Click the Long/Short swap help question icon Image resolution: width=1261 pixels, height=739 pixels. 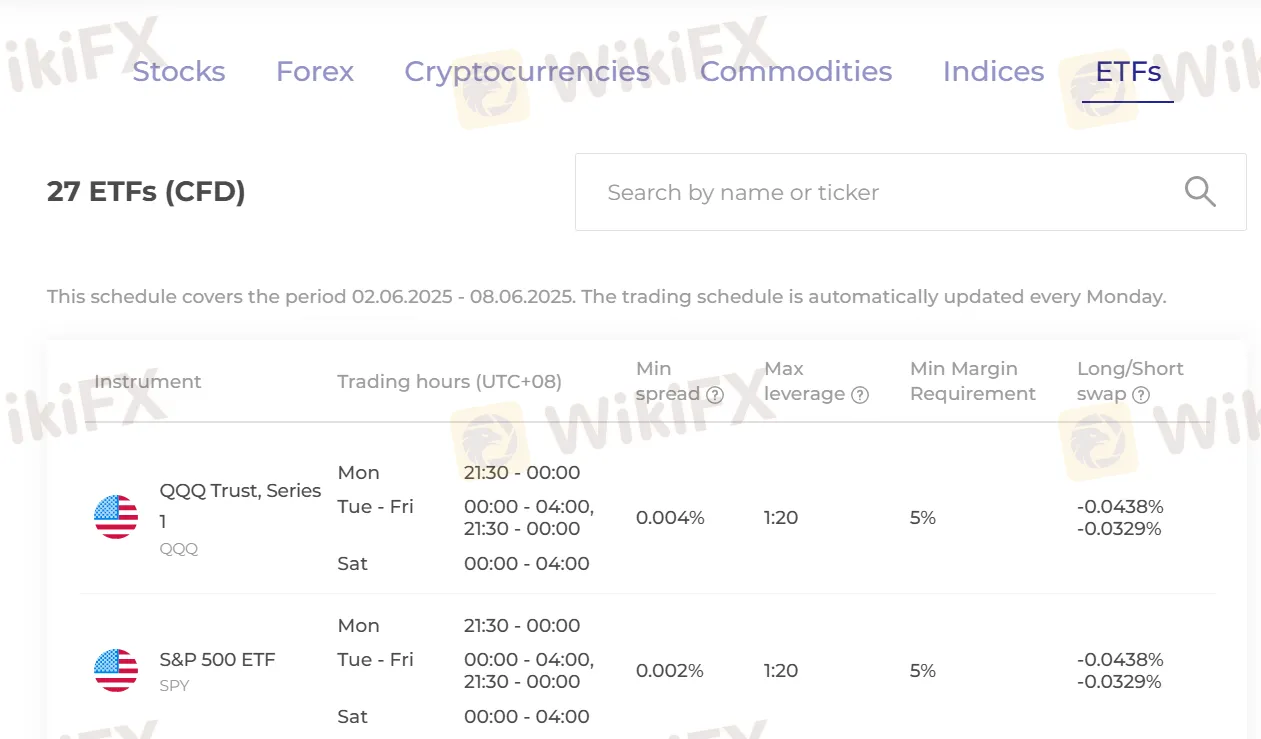click(1141, 395)
